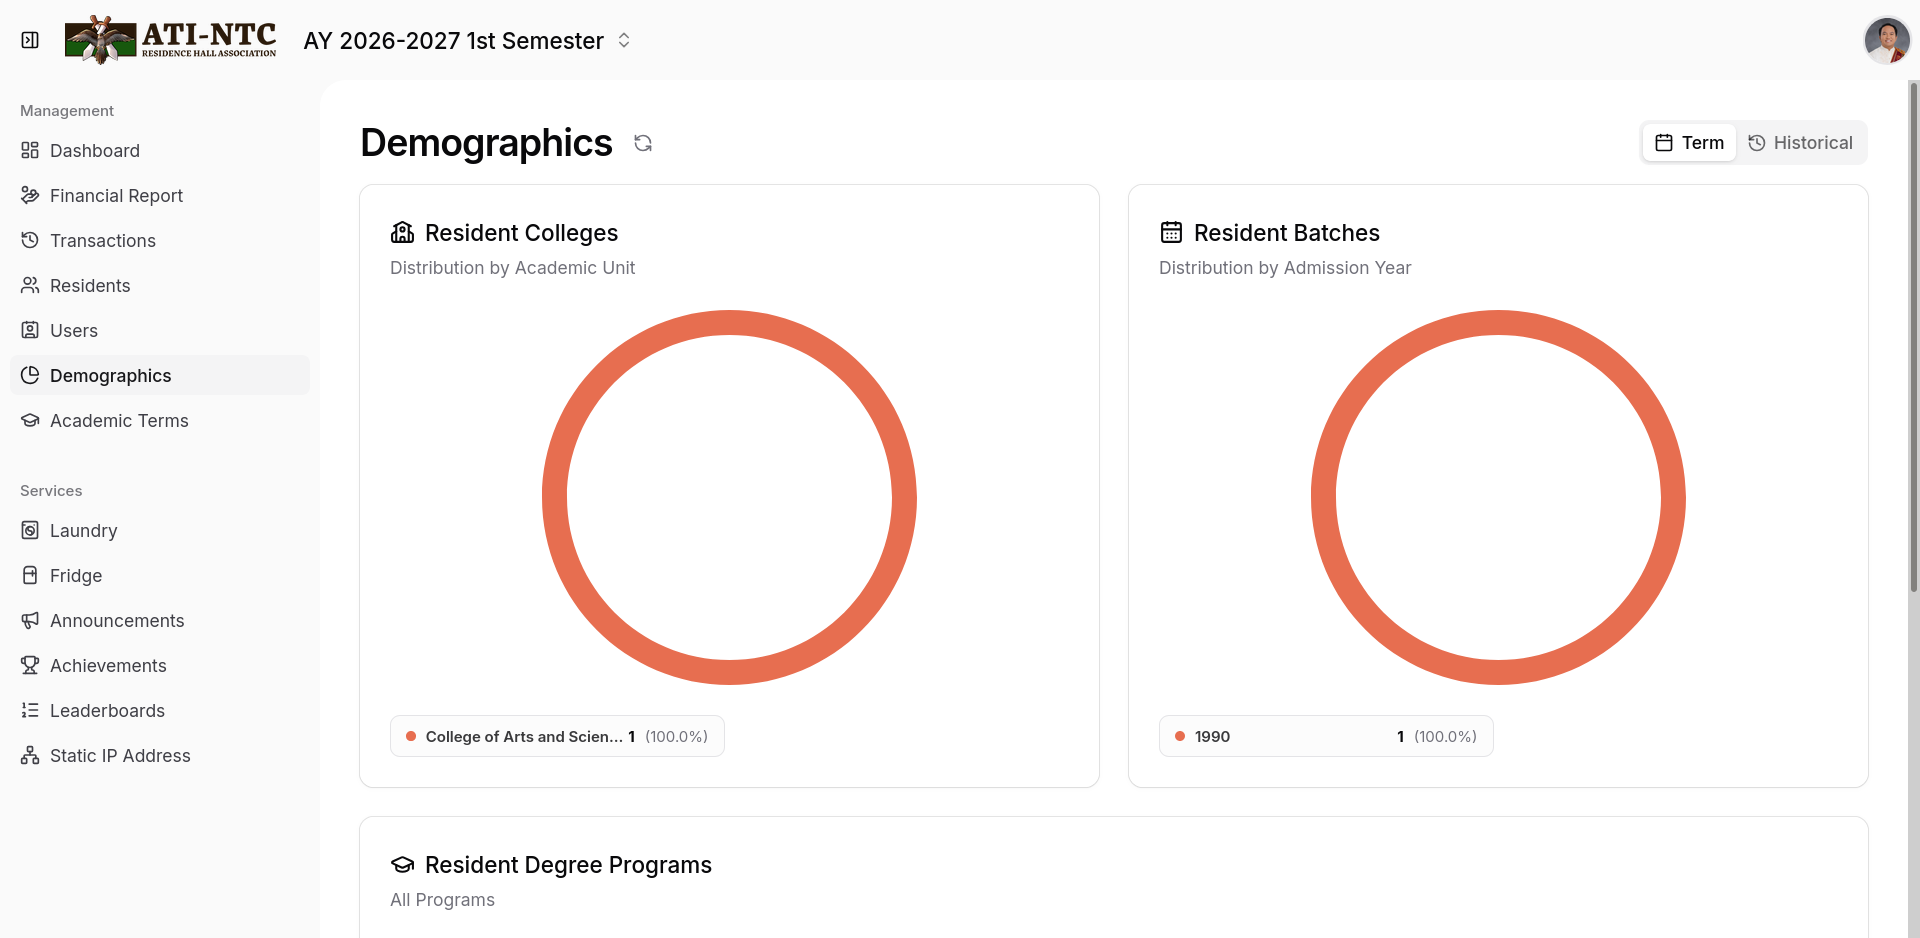Switch view to Term

click(x=1689, y=143)
